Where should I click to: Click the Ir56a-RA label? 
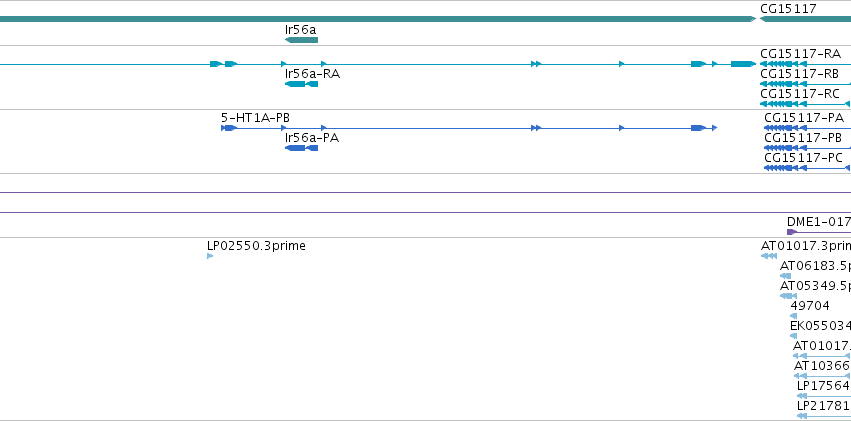(312, 74)
